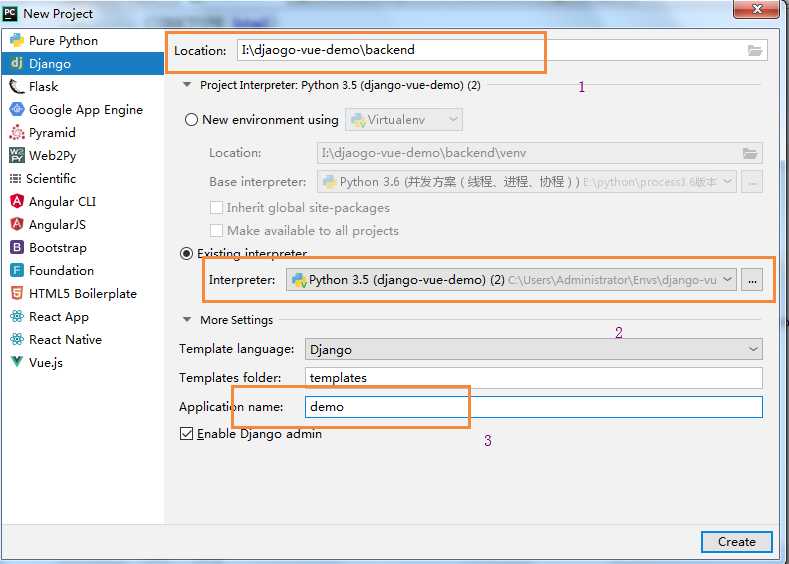Click the HTML5 Boilerplate icon
789x564 pixels.
[17, 293]
